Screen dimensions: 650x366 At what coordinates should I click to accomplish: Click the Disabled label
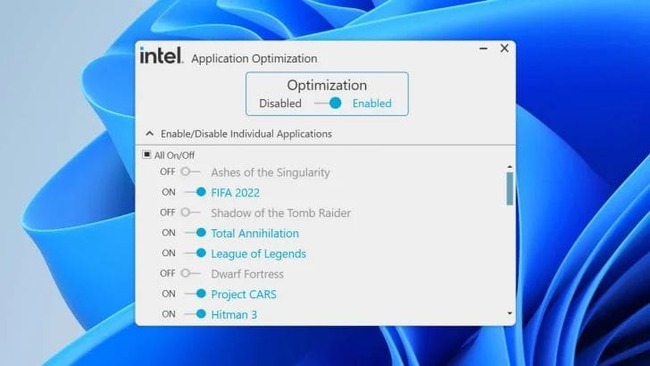coord(280,103)
